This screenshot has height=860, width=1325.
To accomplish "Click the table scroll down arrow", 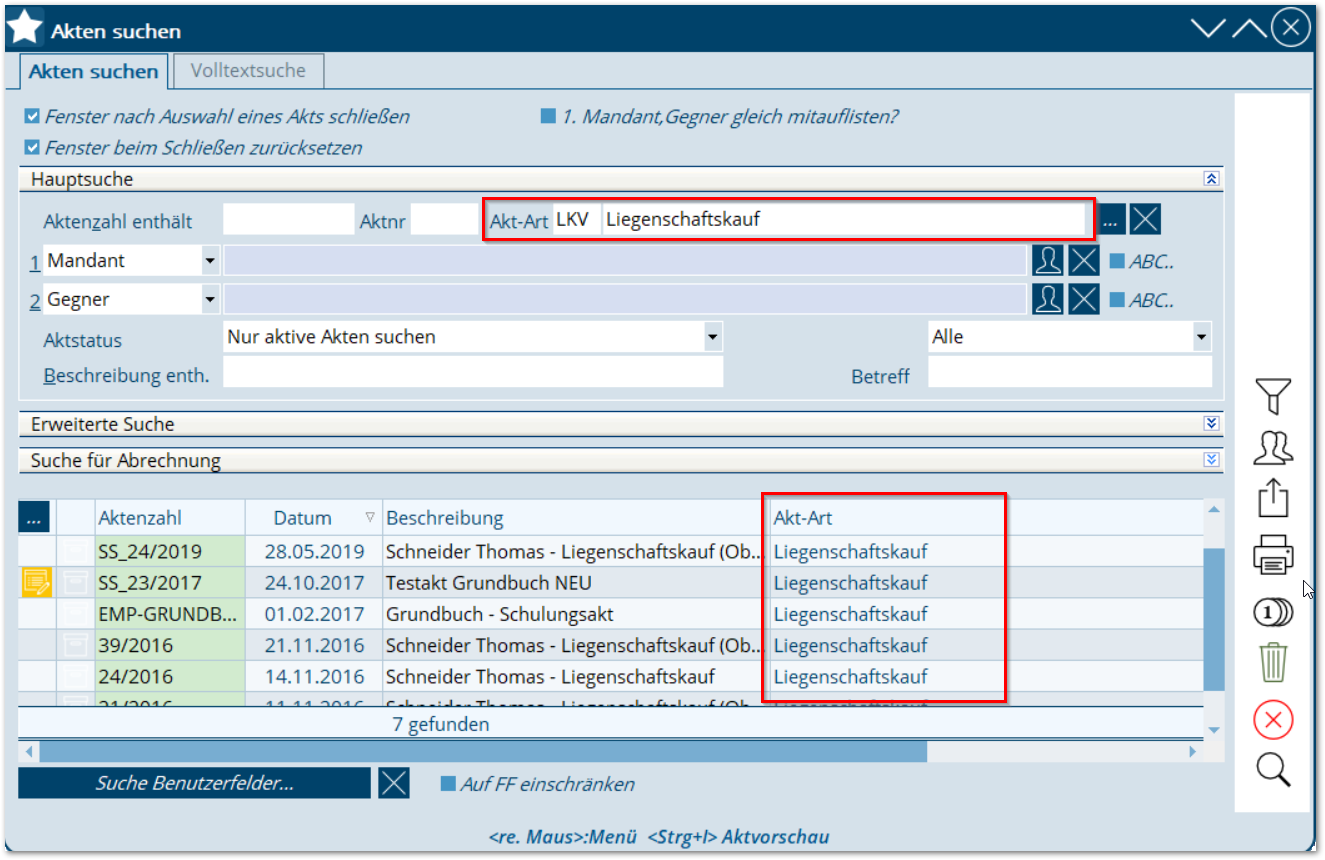I will click(1213, 730).
